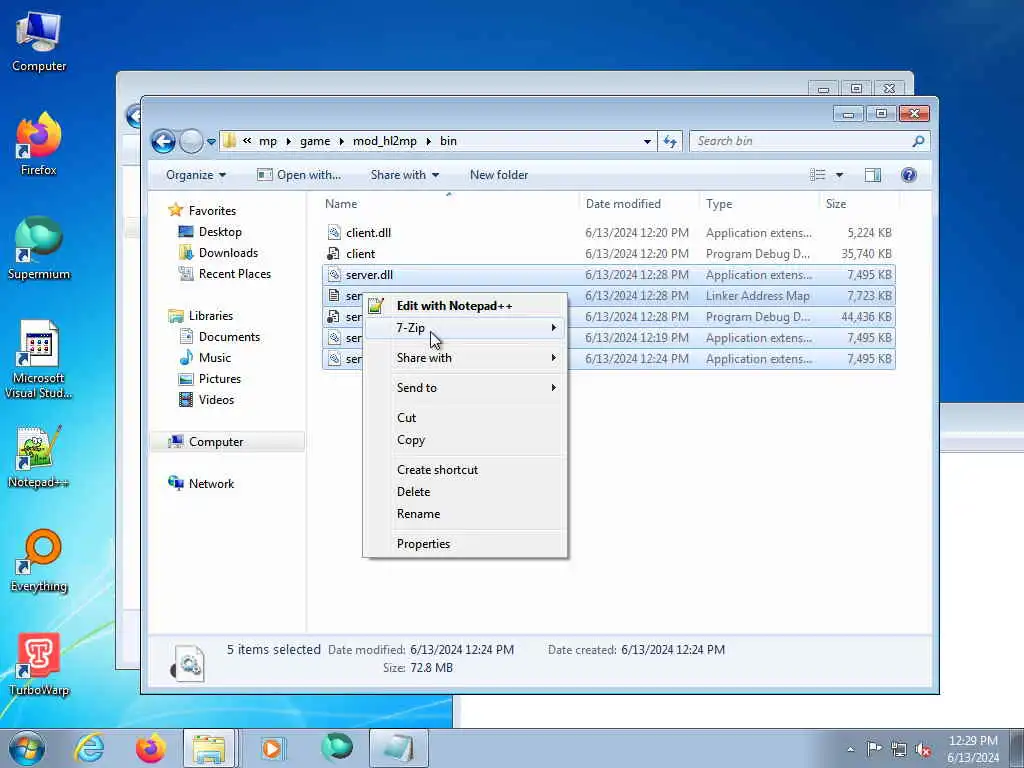Open Explorer help question mark icon
Image resolution: width=1024 pixels, height=768 pixels.
pyautogui.click(x=908, y=175)
